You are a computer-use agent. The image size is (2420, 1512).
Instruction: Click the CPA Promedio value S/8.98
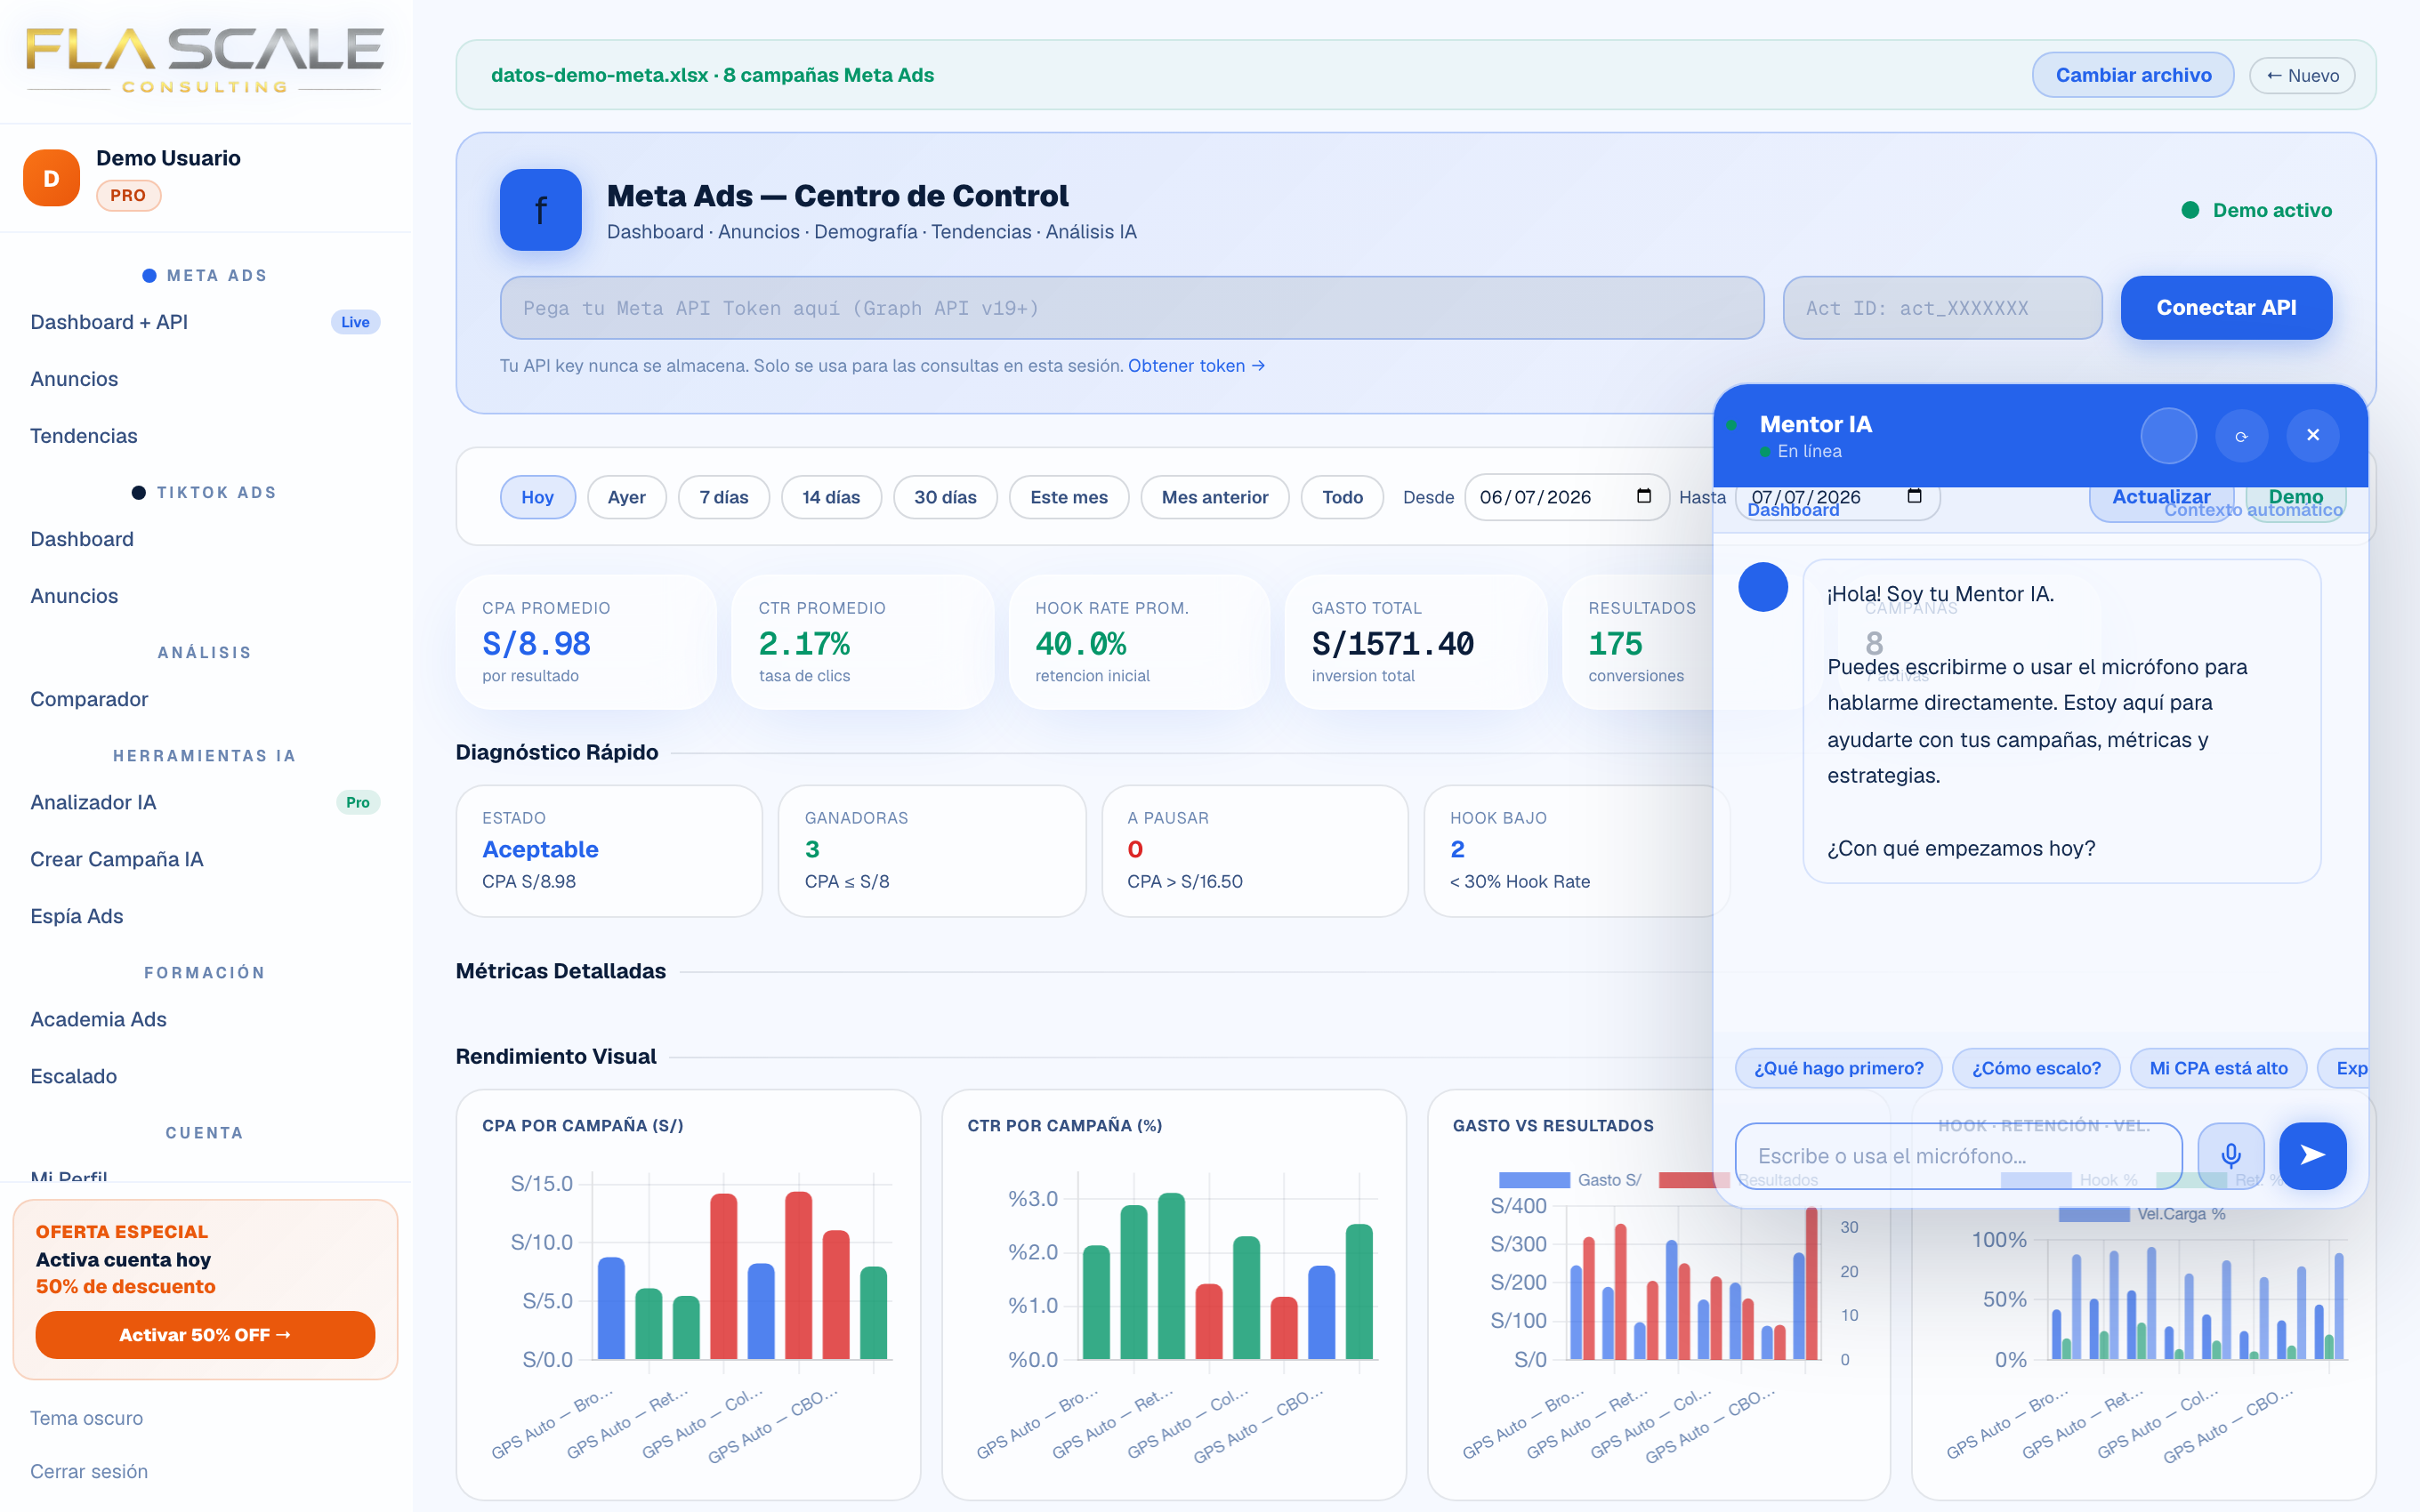pyautogui.click(x=536, y=644)
